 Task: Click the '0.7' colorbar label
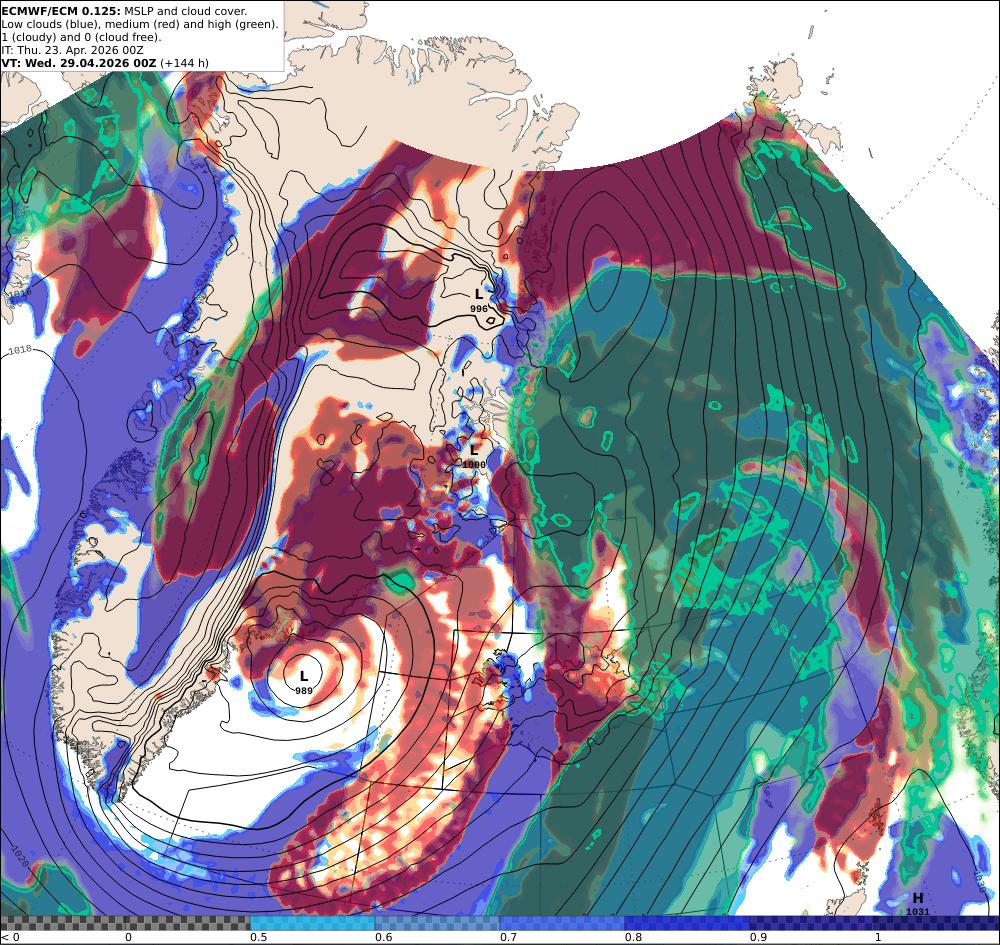pyautogui.click(x=508, y=937)
